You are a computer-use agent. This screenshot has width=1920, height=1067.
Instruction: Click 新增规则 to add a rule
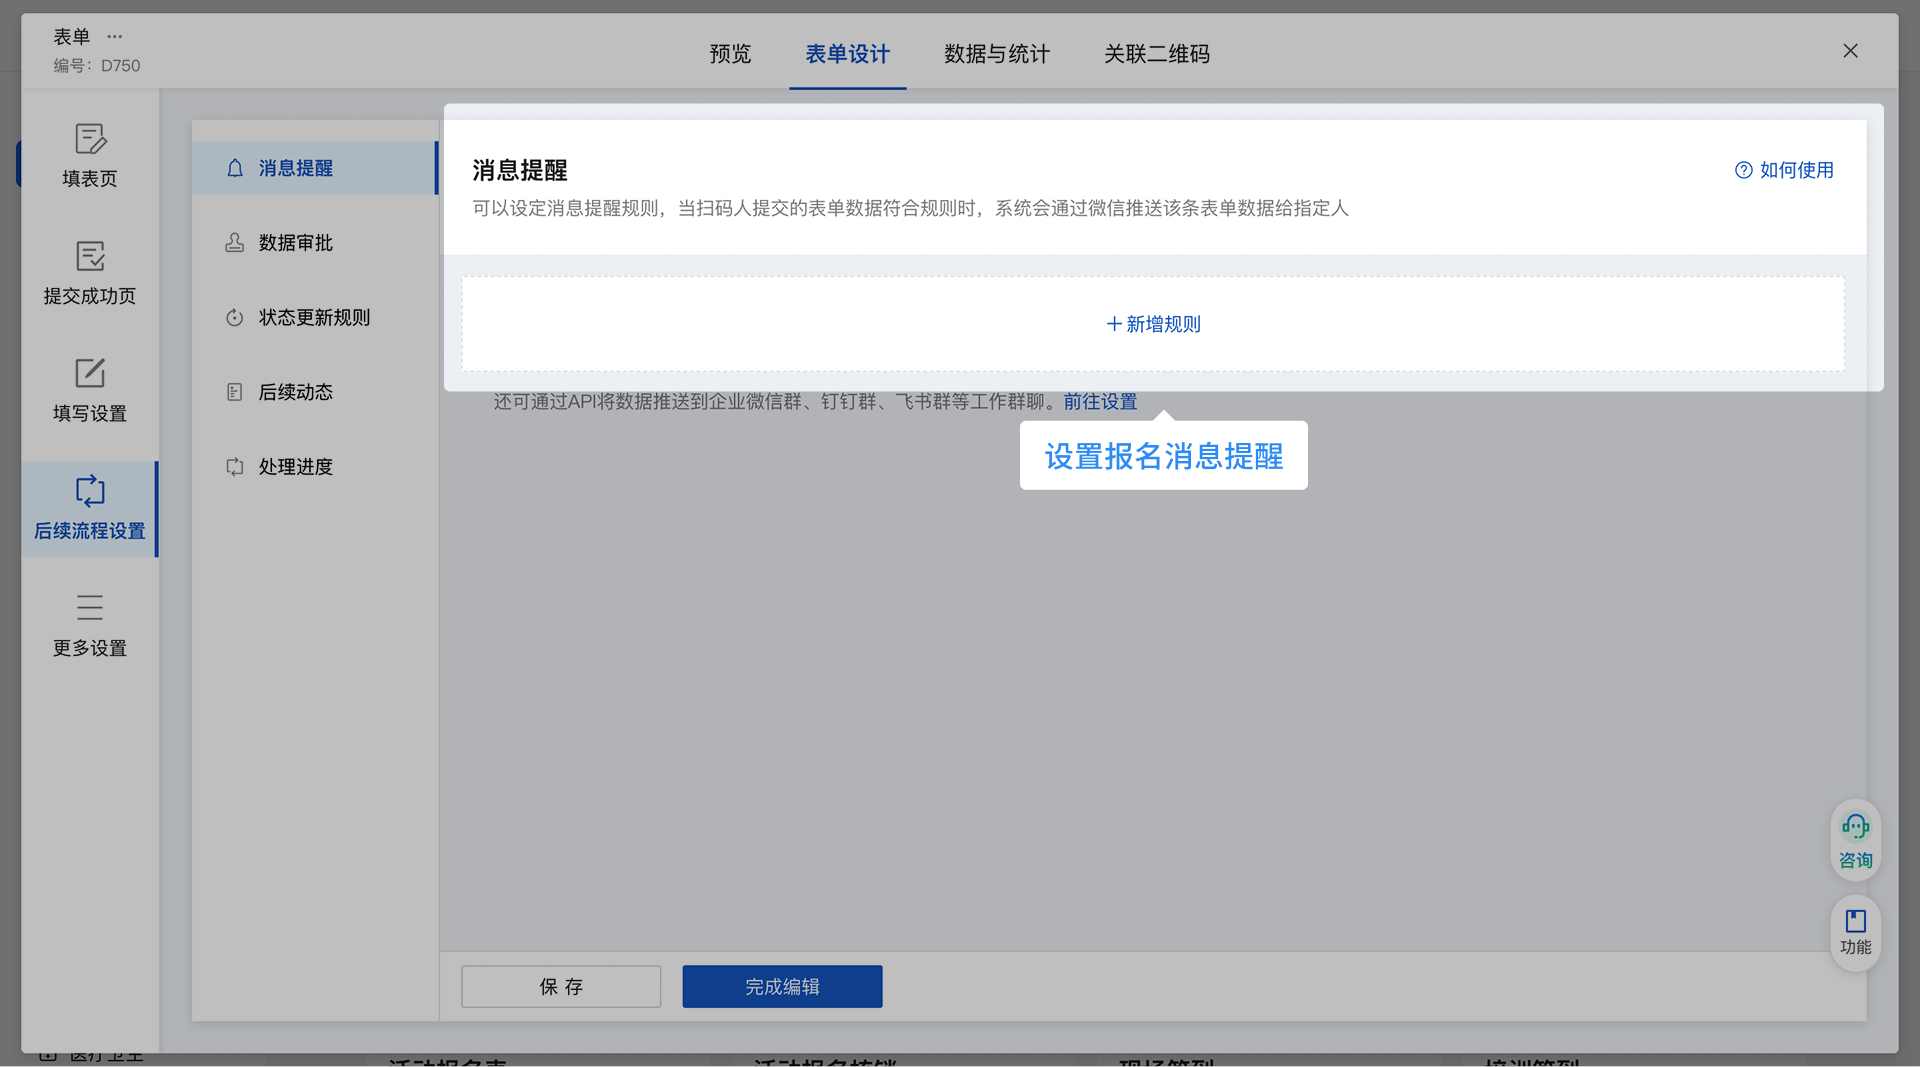tap(1153, 324)
